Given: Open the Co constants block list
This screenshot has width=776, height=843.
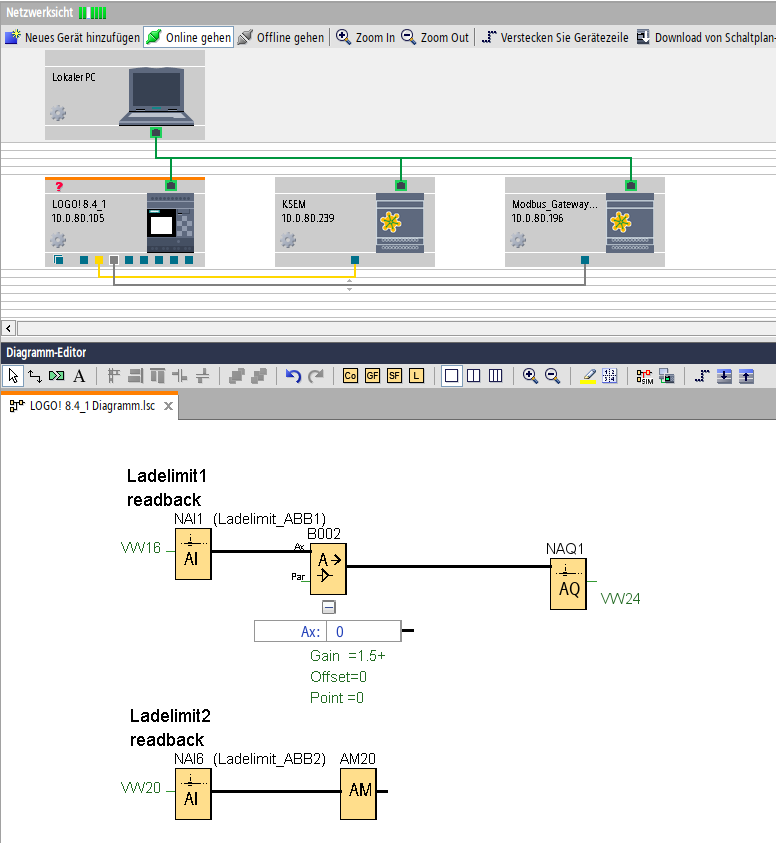Looking at the screenshot, I should [350, 376].
